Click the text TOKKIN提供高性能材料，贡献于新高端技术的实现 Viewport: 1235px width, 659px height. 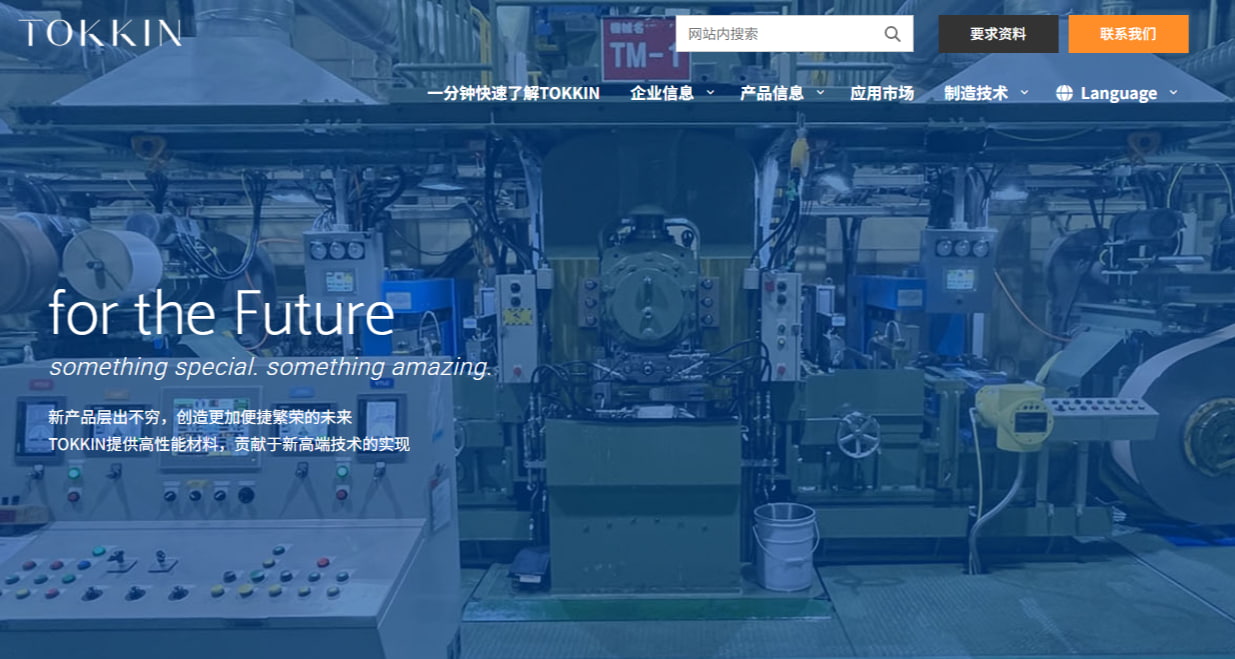229,444
